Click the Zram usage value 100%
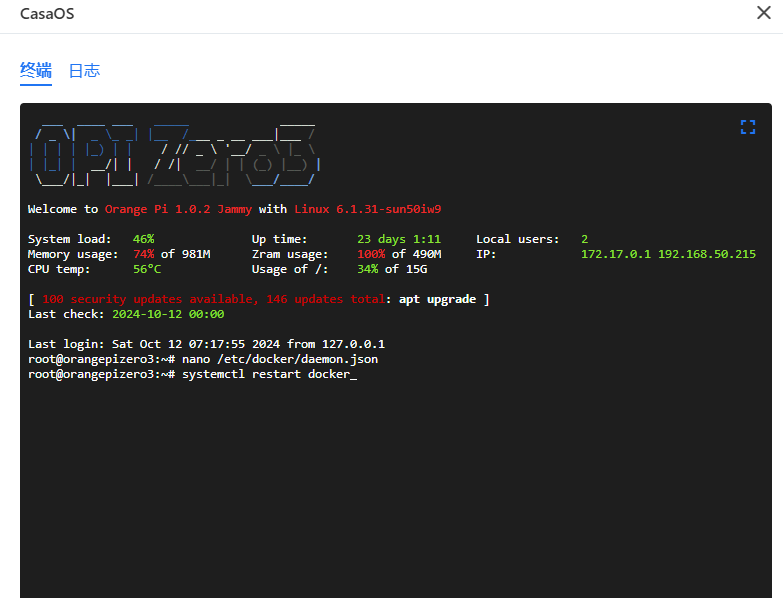 click(371, 254)
